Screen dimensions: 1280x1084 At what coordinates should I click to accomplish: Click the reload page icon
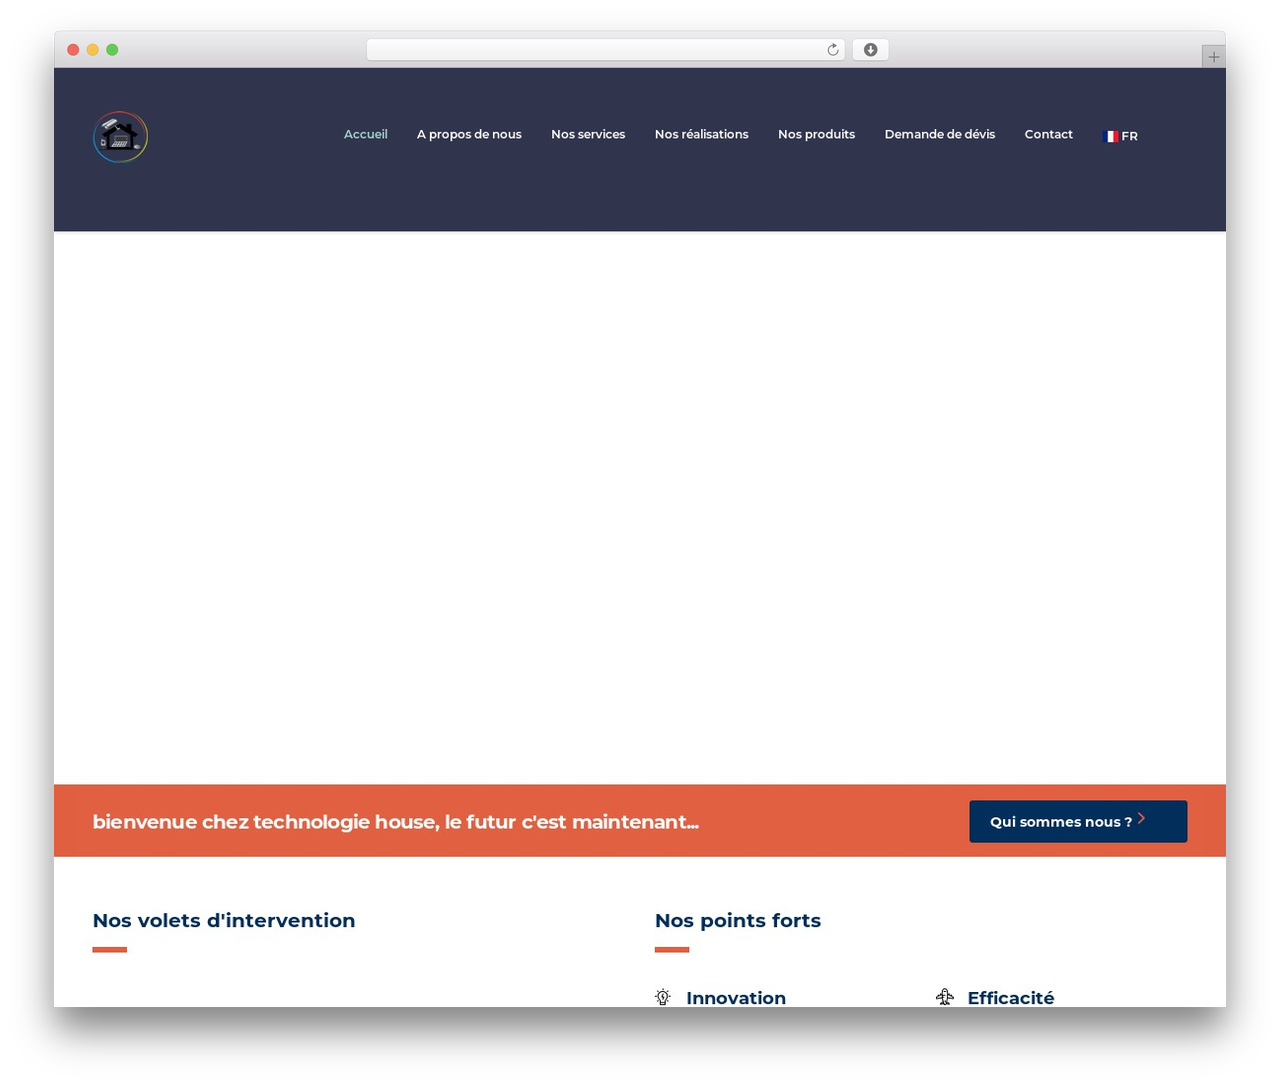[x=832, y=50]
